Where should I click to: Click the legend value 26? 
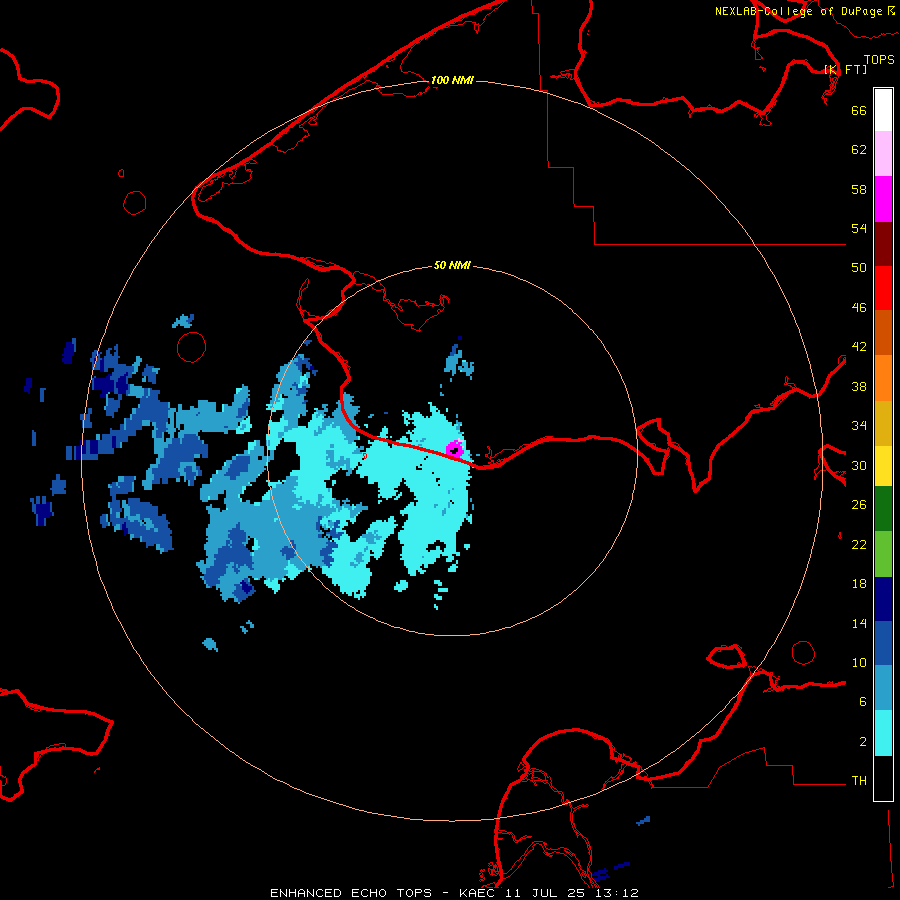[859, 505]
